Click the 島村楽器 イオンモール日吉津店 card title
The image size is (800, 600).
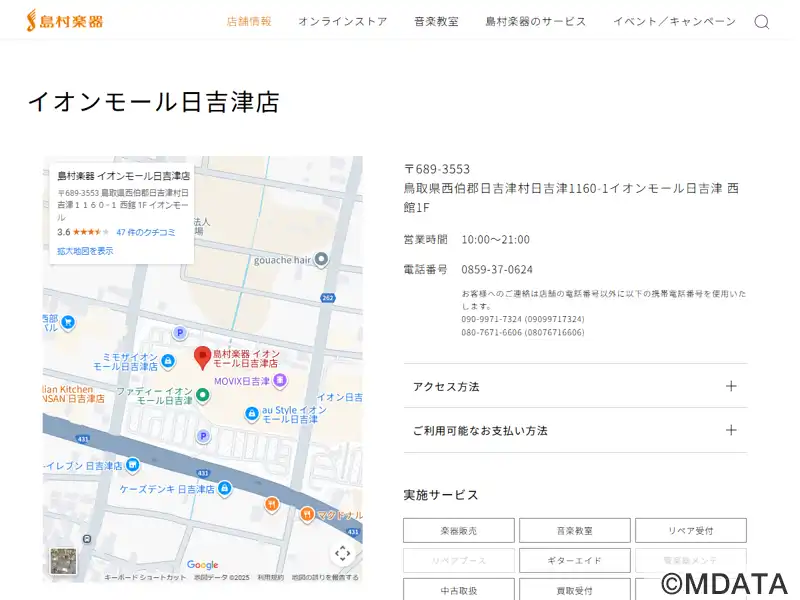[x=123, y=176]
